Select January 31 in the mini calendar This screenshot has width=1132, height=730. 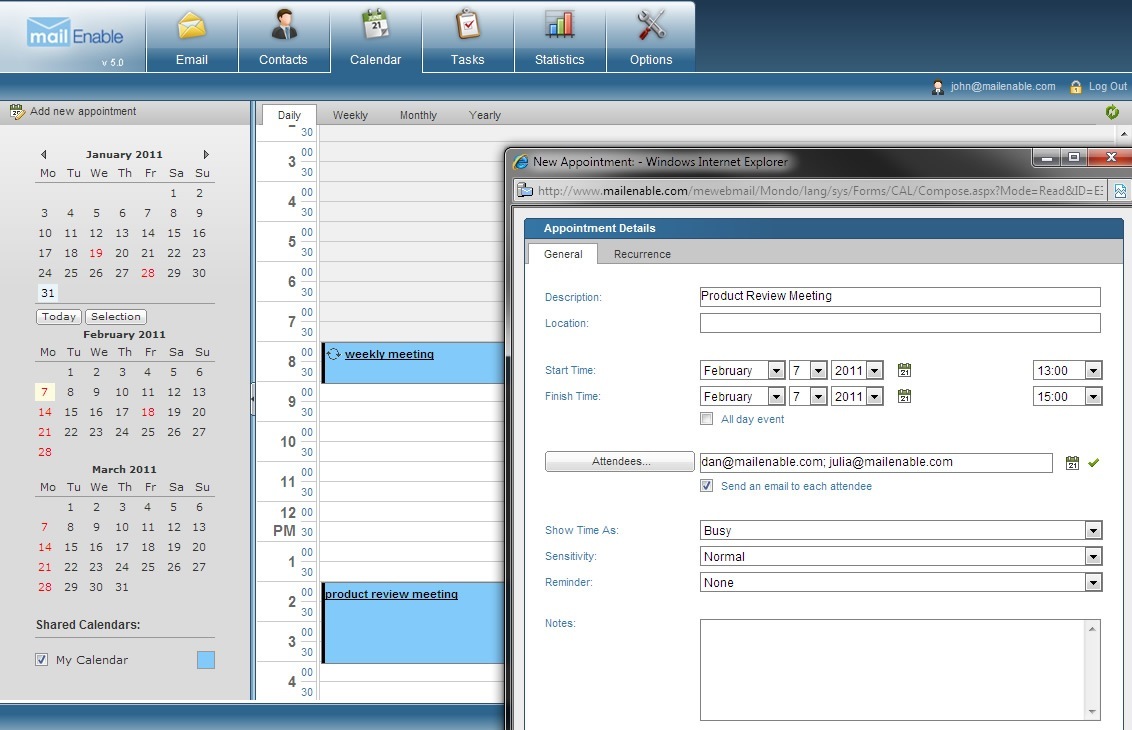pyautogui.click(x=48, y=293)
